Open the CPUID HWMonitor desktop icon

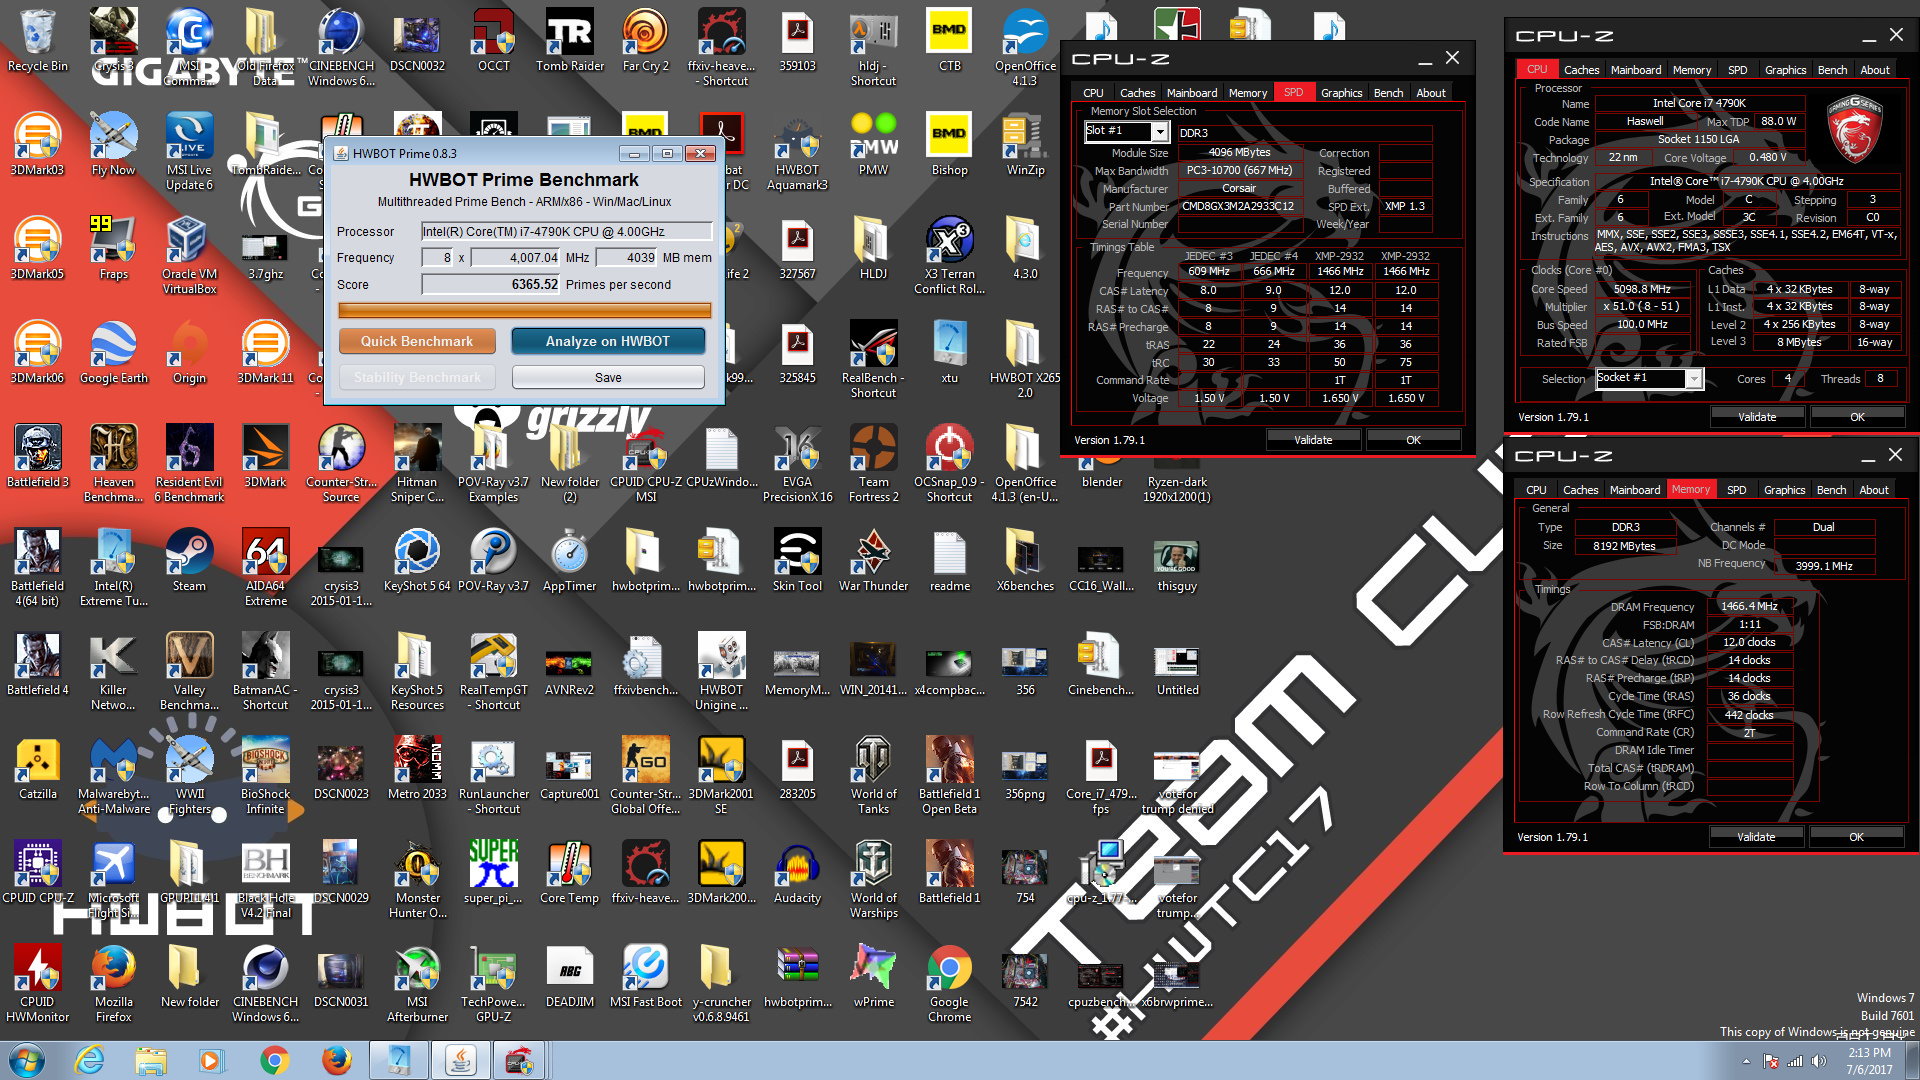coord(37,983)
